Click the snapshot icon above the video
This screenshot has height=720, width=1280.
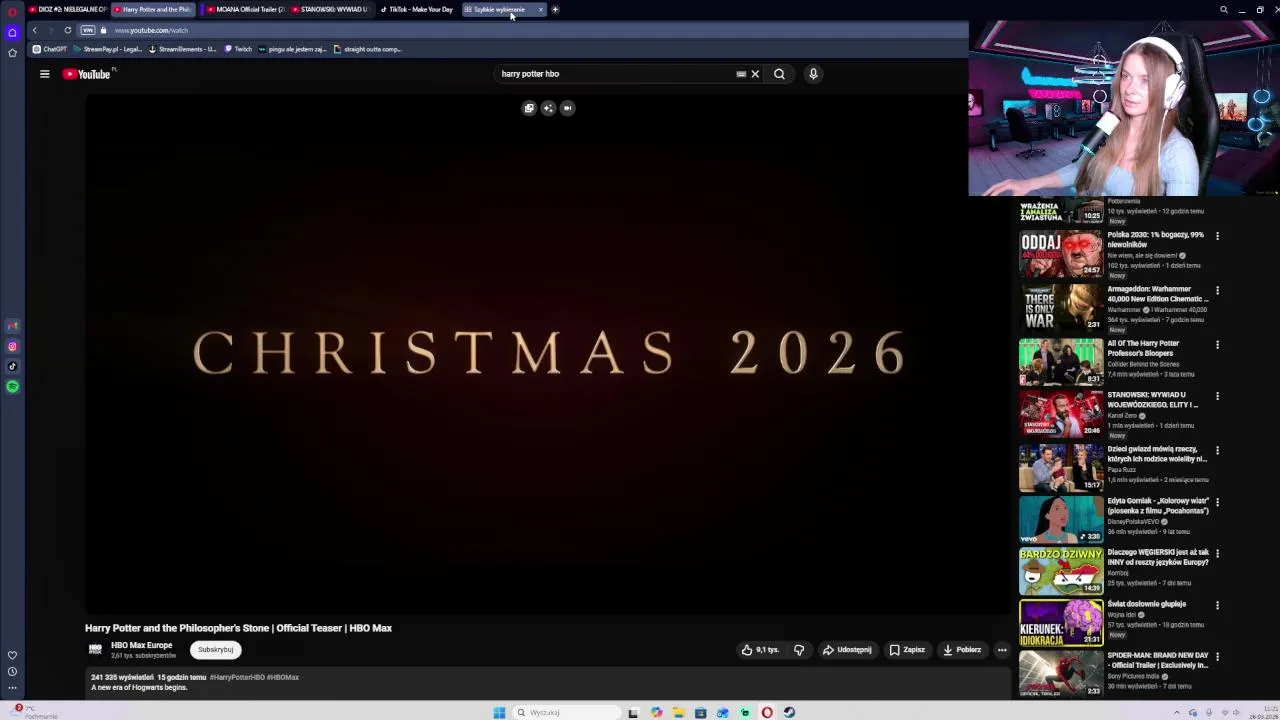tap(529, 108)
